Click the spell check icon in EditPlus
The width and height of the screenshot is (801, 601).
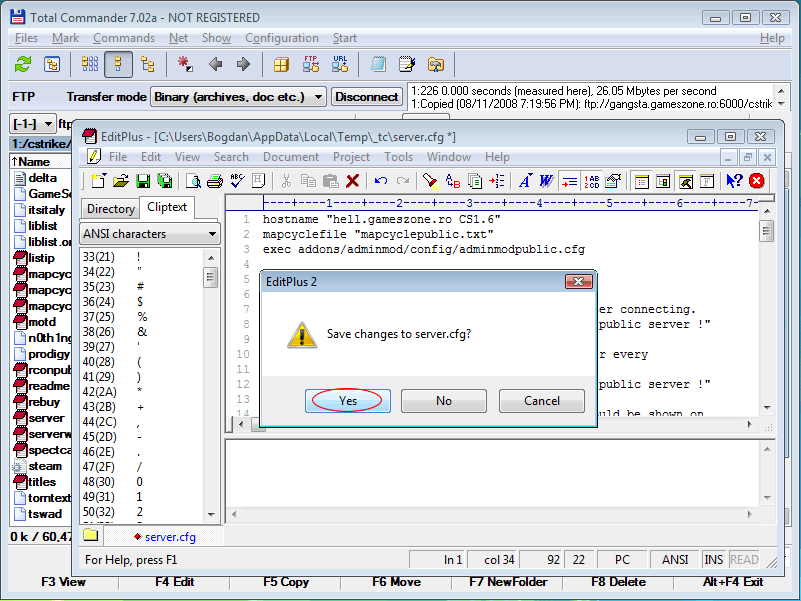coord(237,181)
